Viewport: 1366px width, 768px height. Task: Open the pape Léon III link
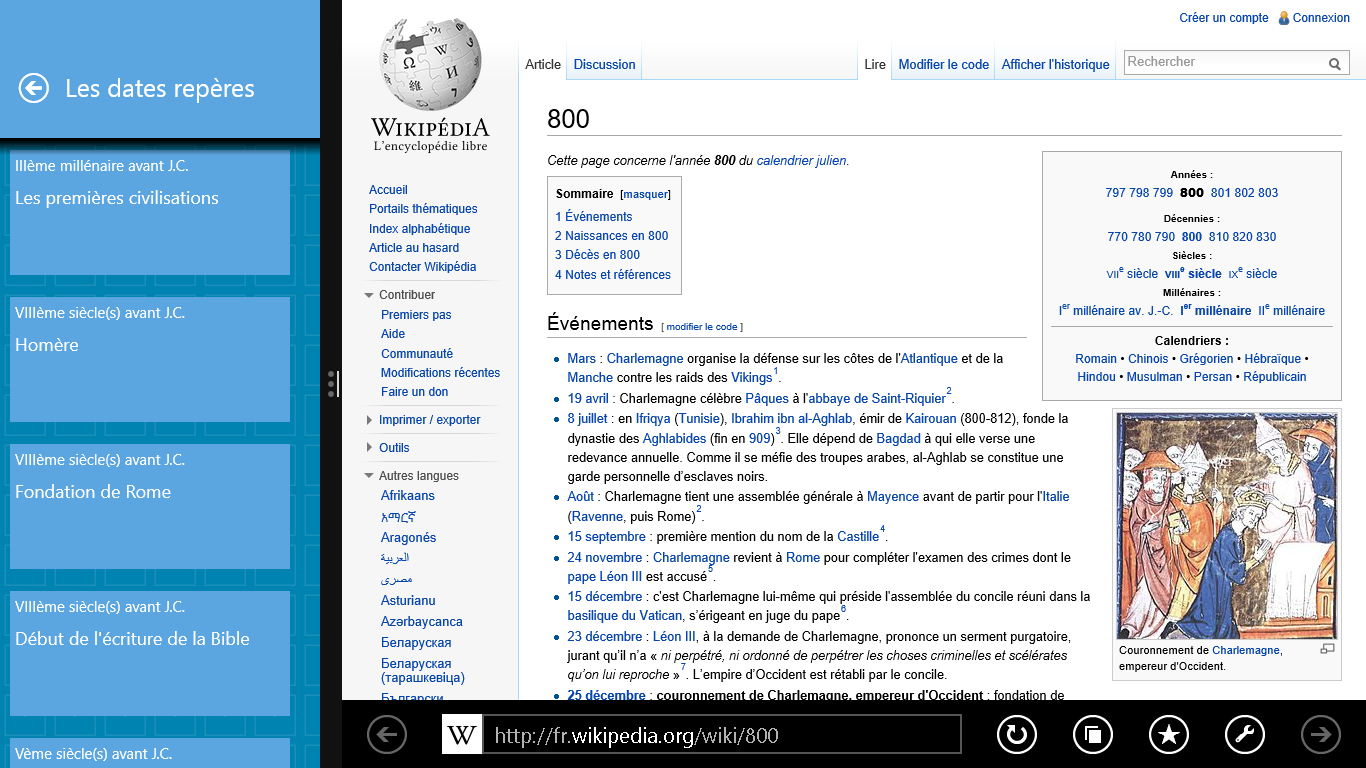click(605, 577)
